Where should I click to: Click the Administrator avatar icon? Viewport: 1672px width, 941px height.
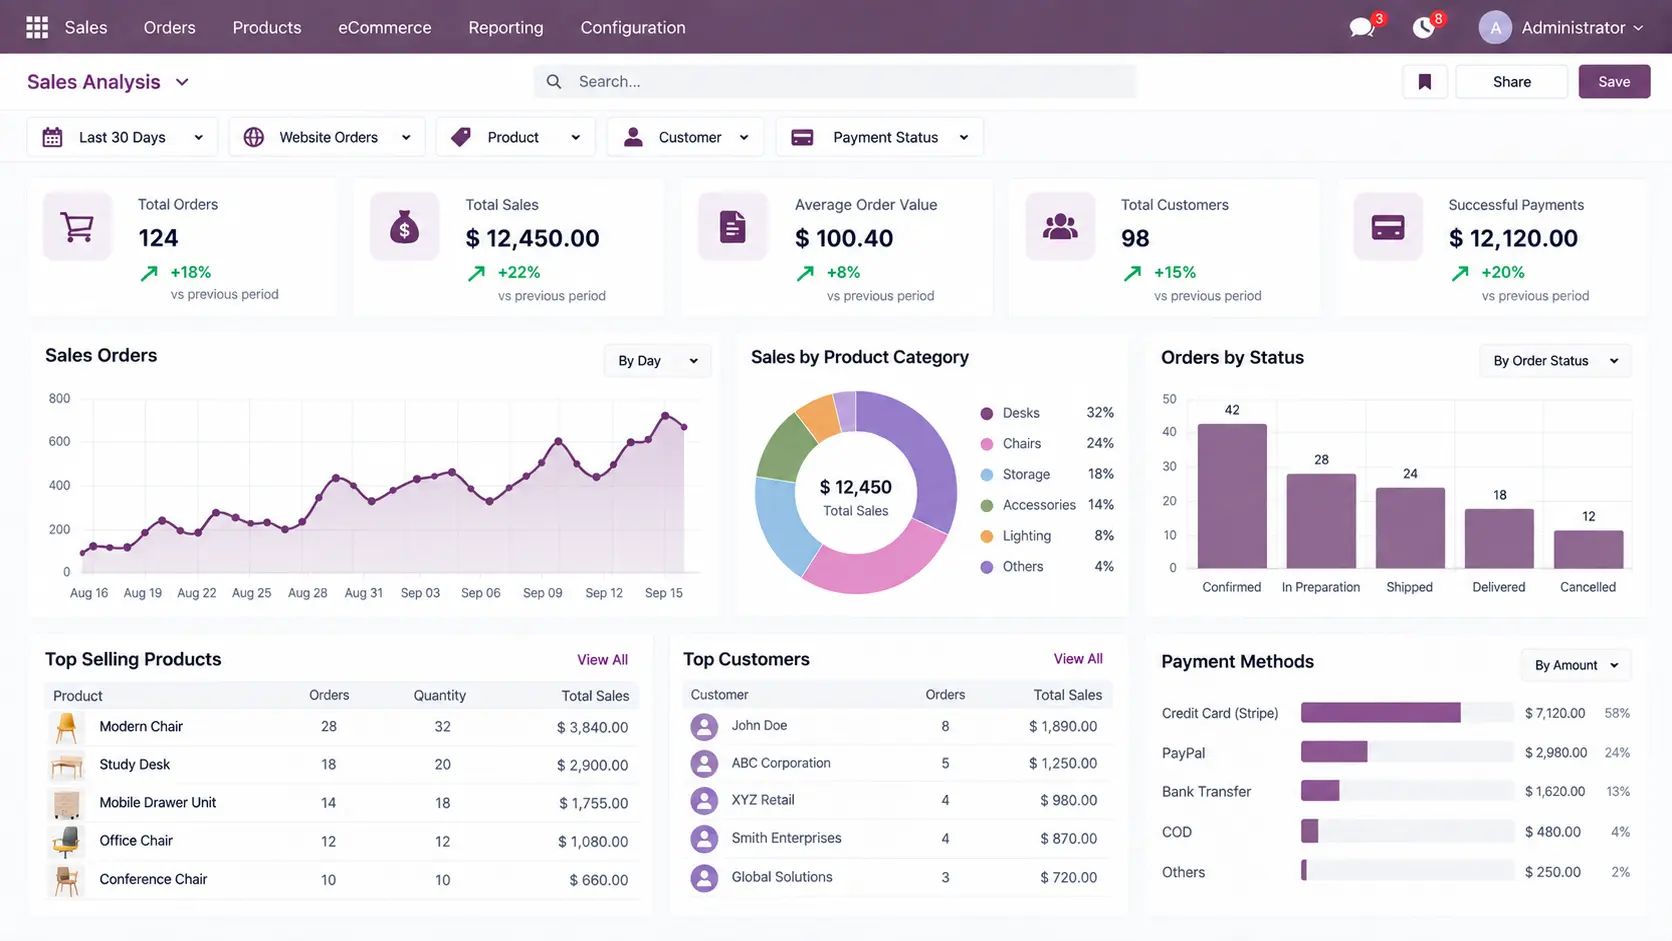click(x=1495, y=28)
